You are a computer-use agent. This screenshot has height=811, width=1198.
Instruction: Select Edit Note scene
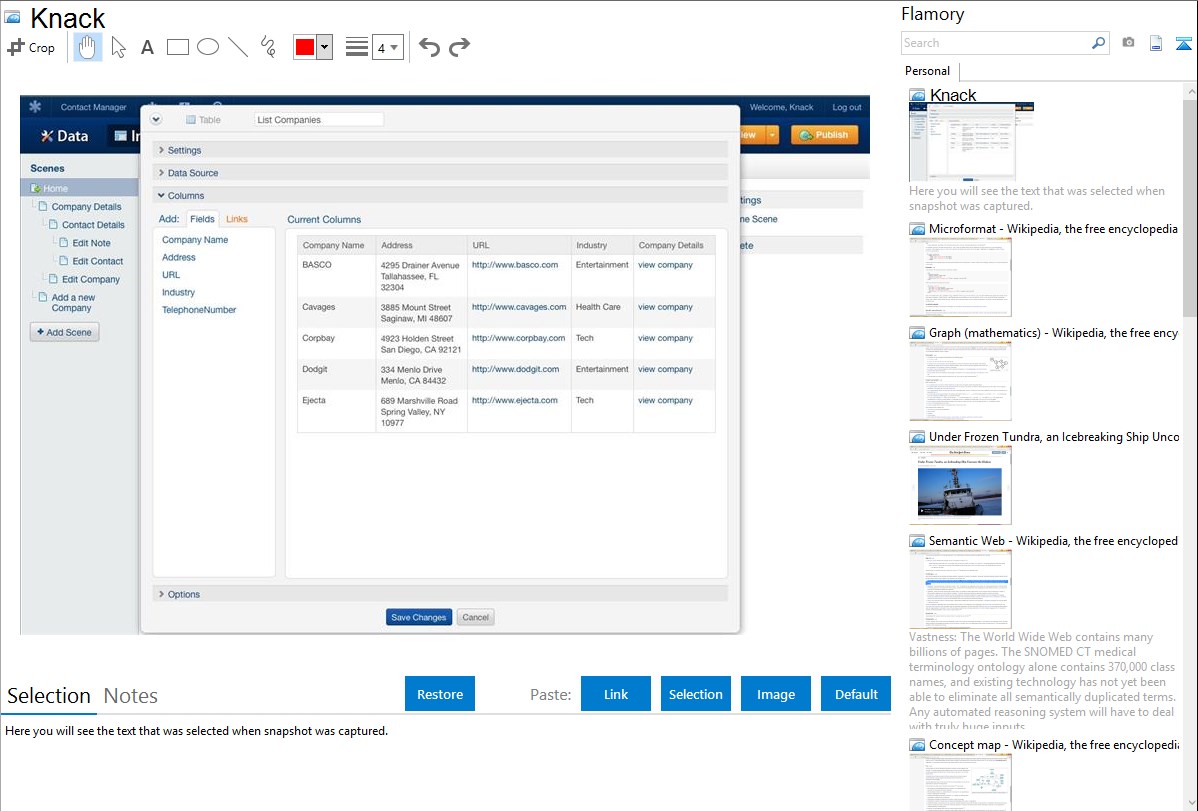click(x=91, y=243)
